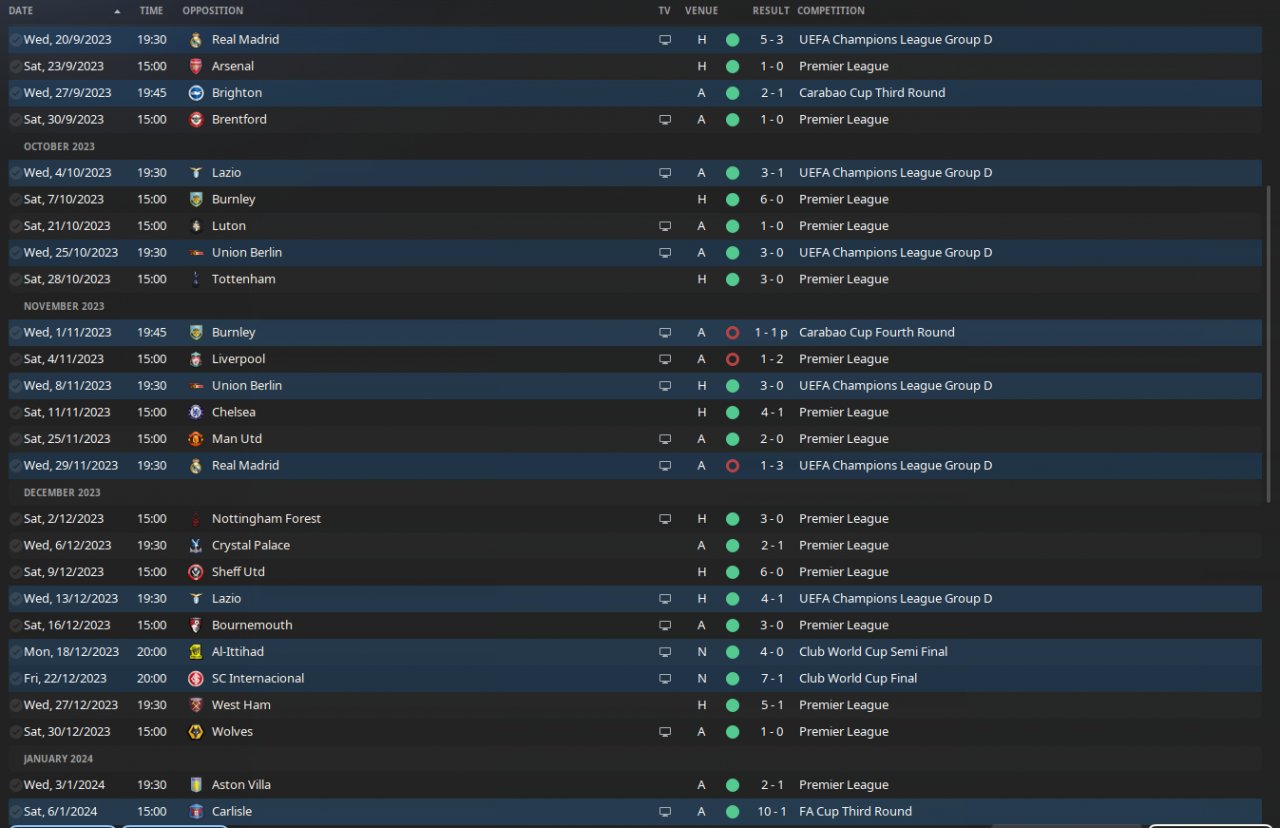Click the green win indicator for the Carlisle match
The image size is (1280, 828).
[x=732, y=812]
